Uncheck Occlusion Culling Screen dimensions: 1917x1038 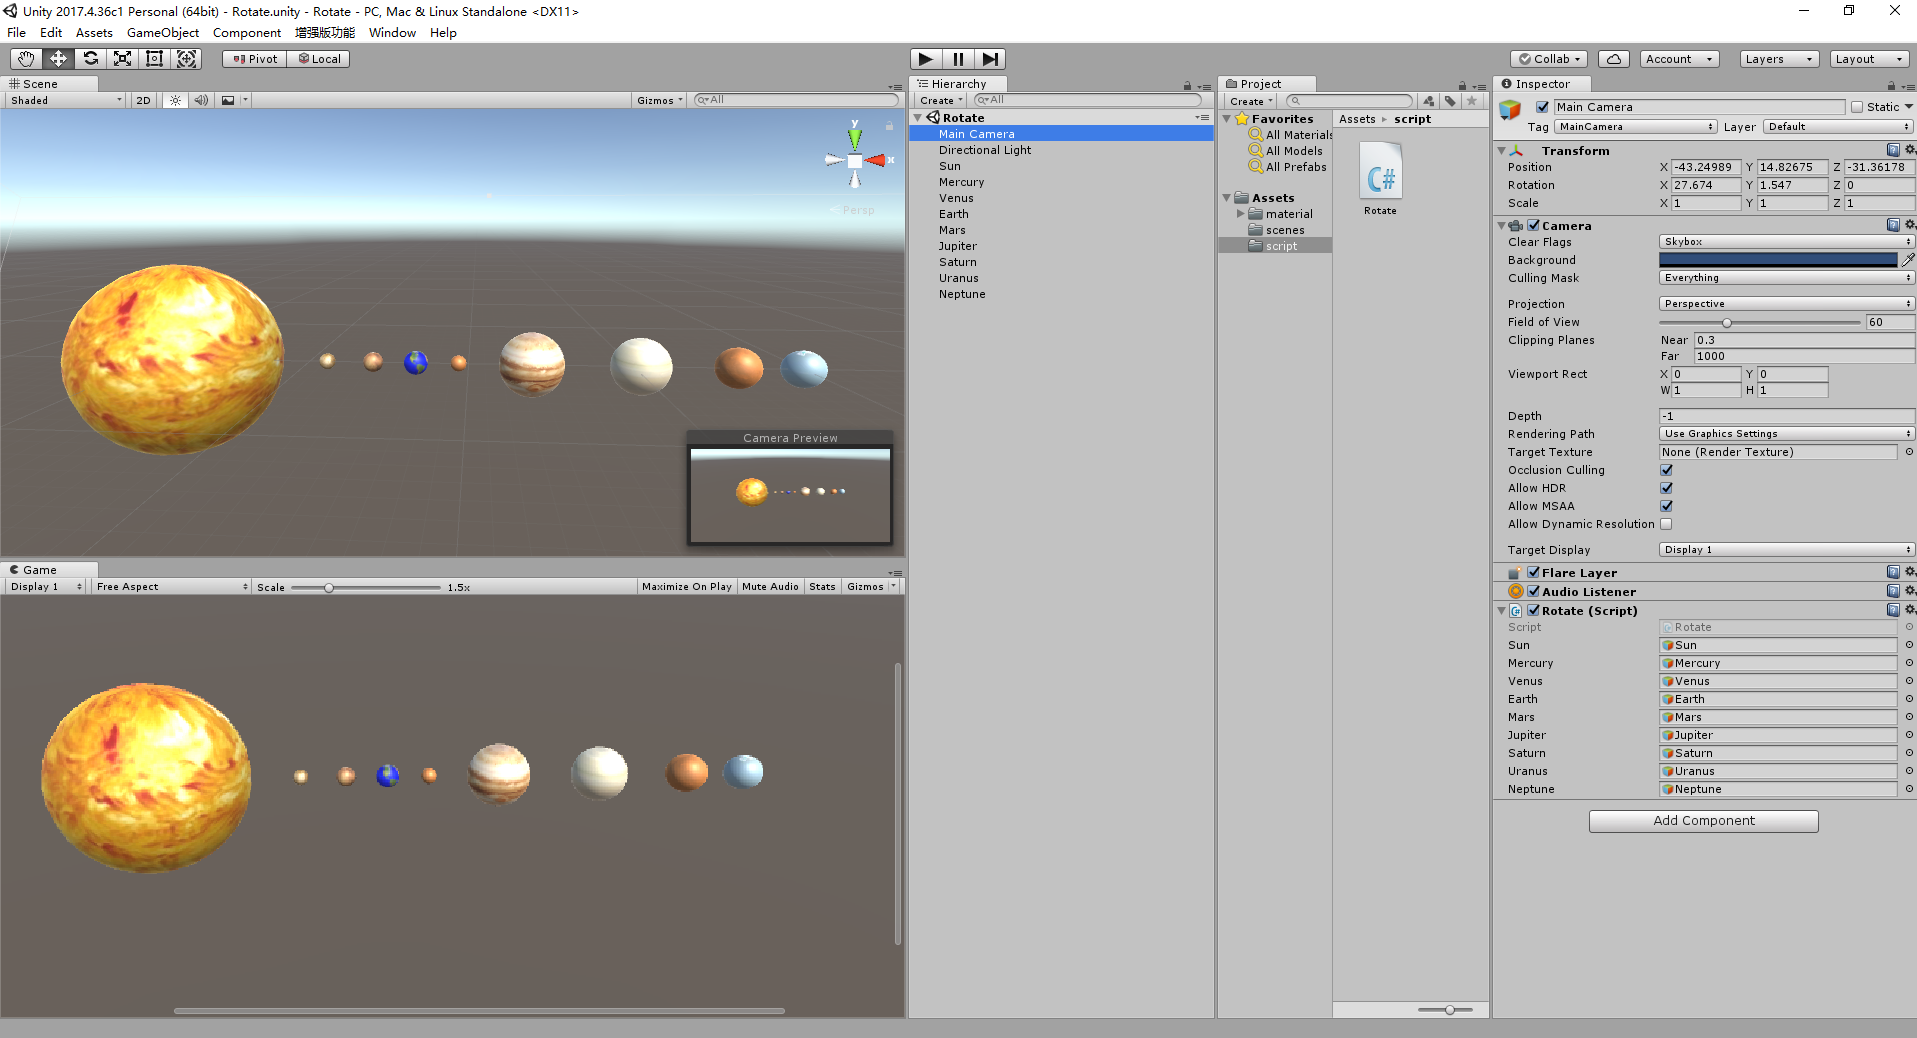[1666, 470]
